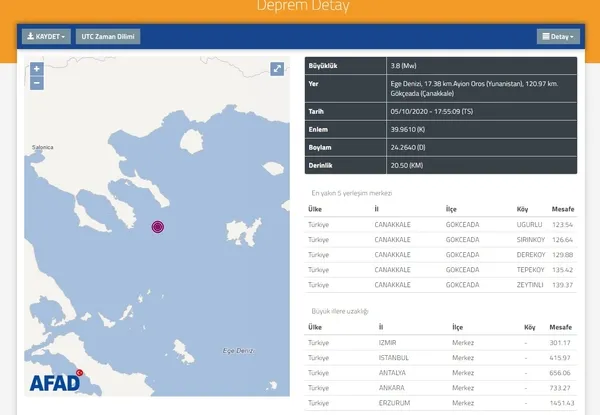
Task: Click the ANTALYA distance row
Action: pyautogui.click(x=441, y=373)
